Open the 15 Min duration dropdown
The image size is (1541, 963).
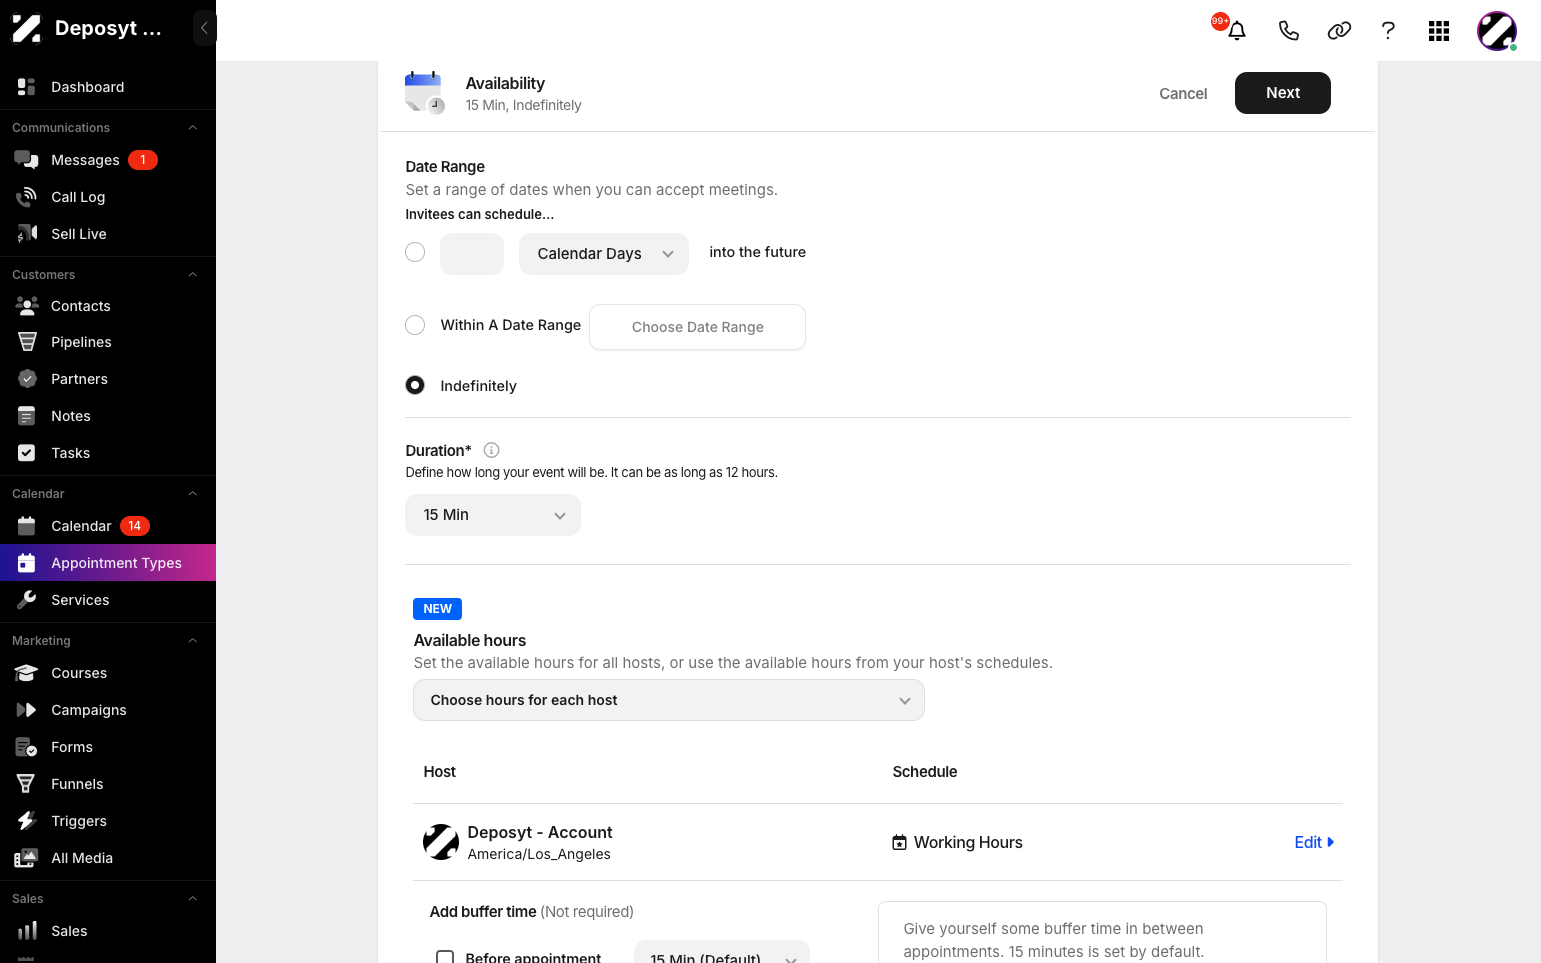click(x=493, y=515)
